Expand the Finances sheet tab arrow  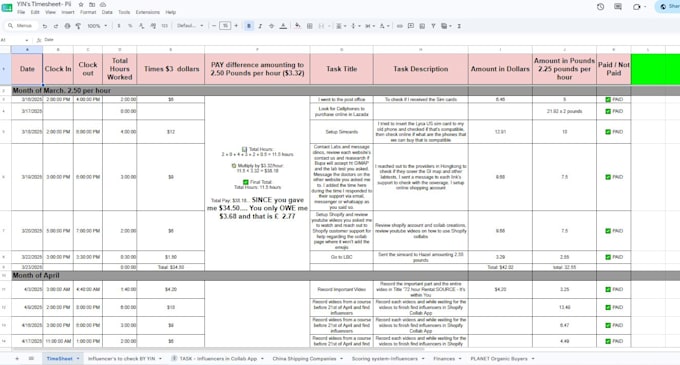tap(460, 358)
